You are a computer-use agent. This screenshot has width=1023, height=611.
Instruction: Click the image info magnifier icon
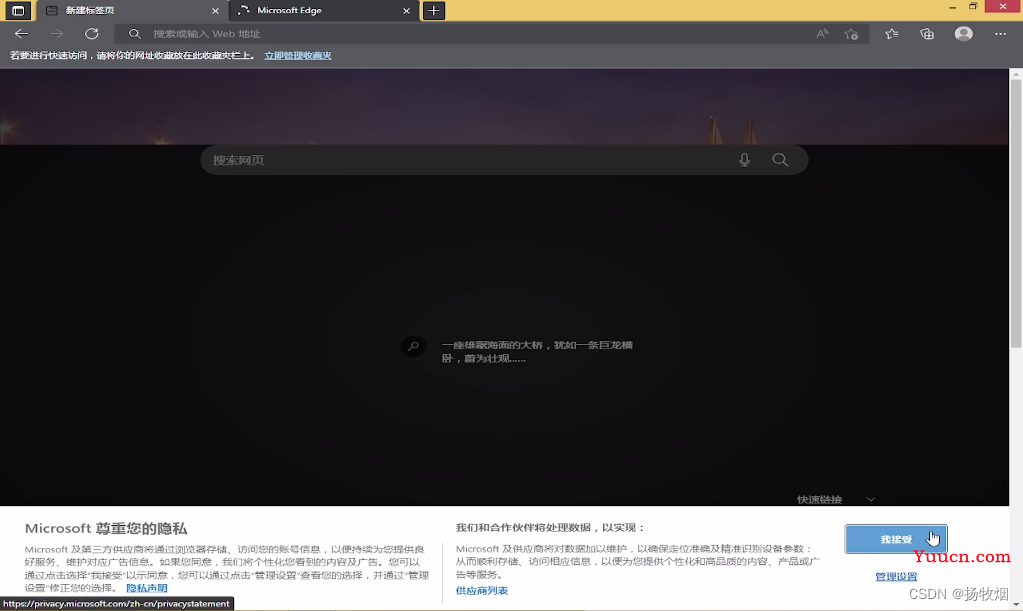(413, 346)
